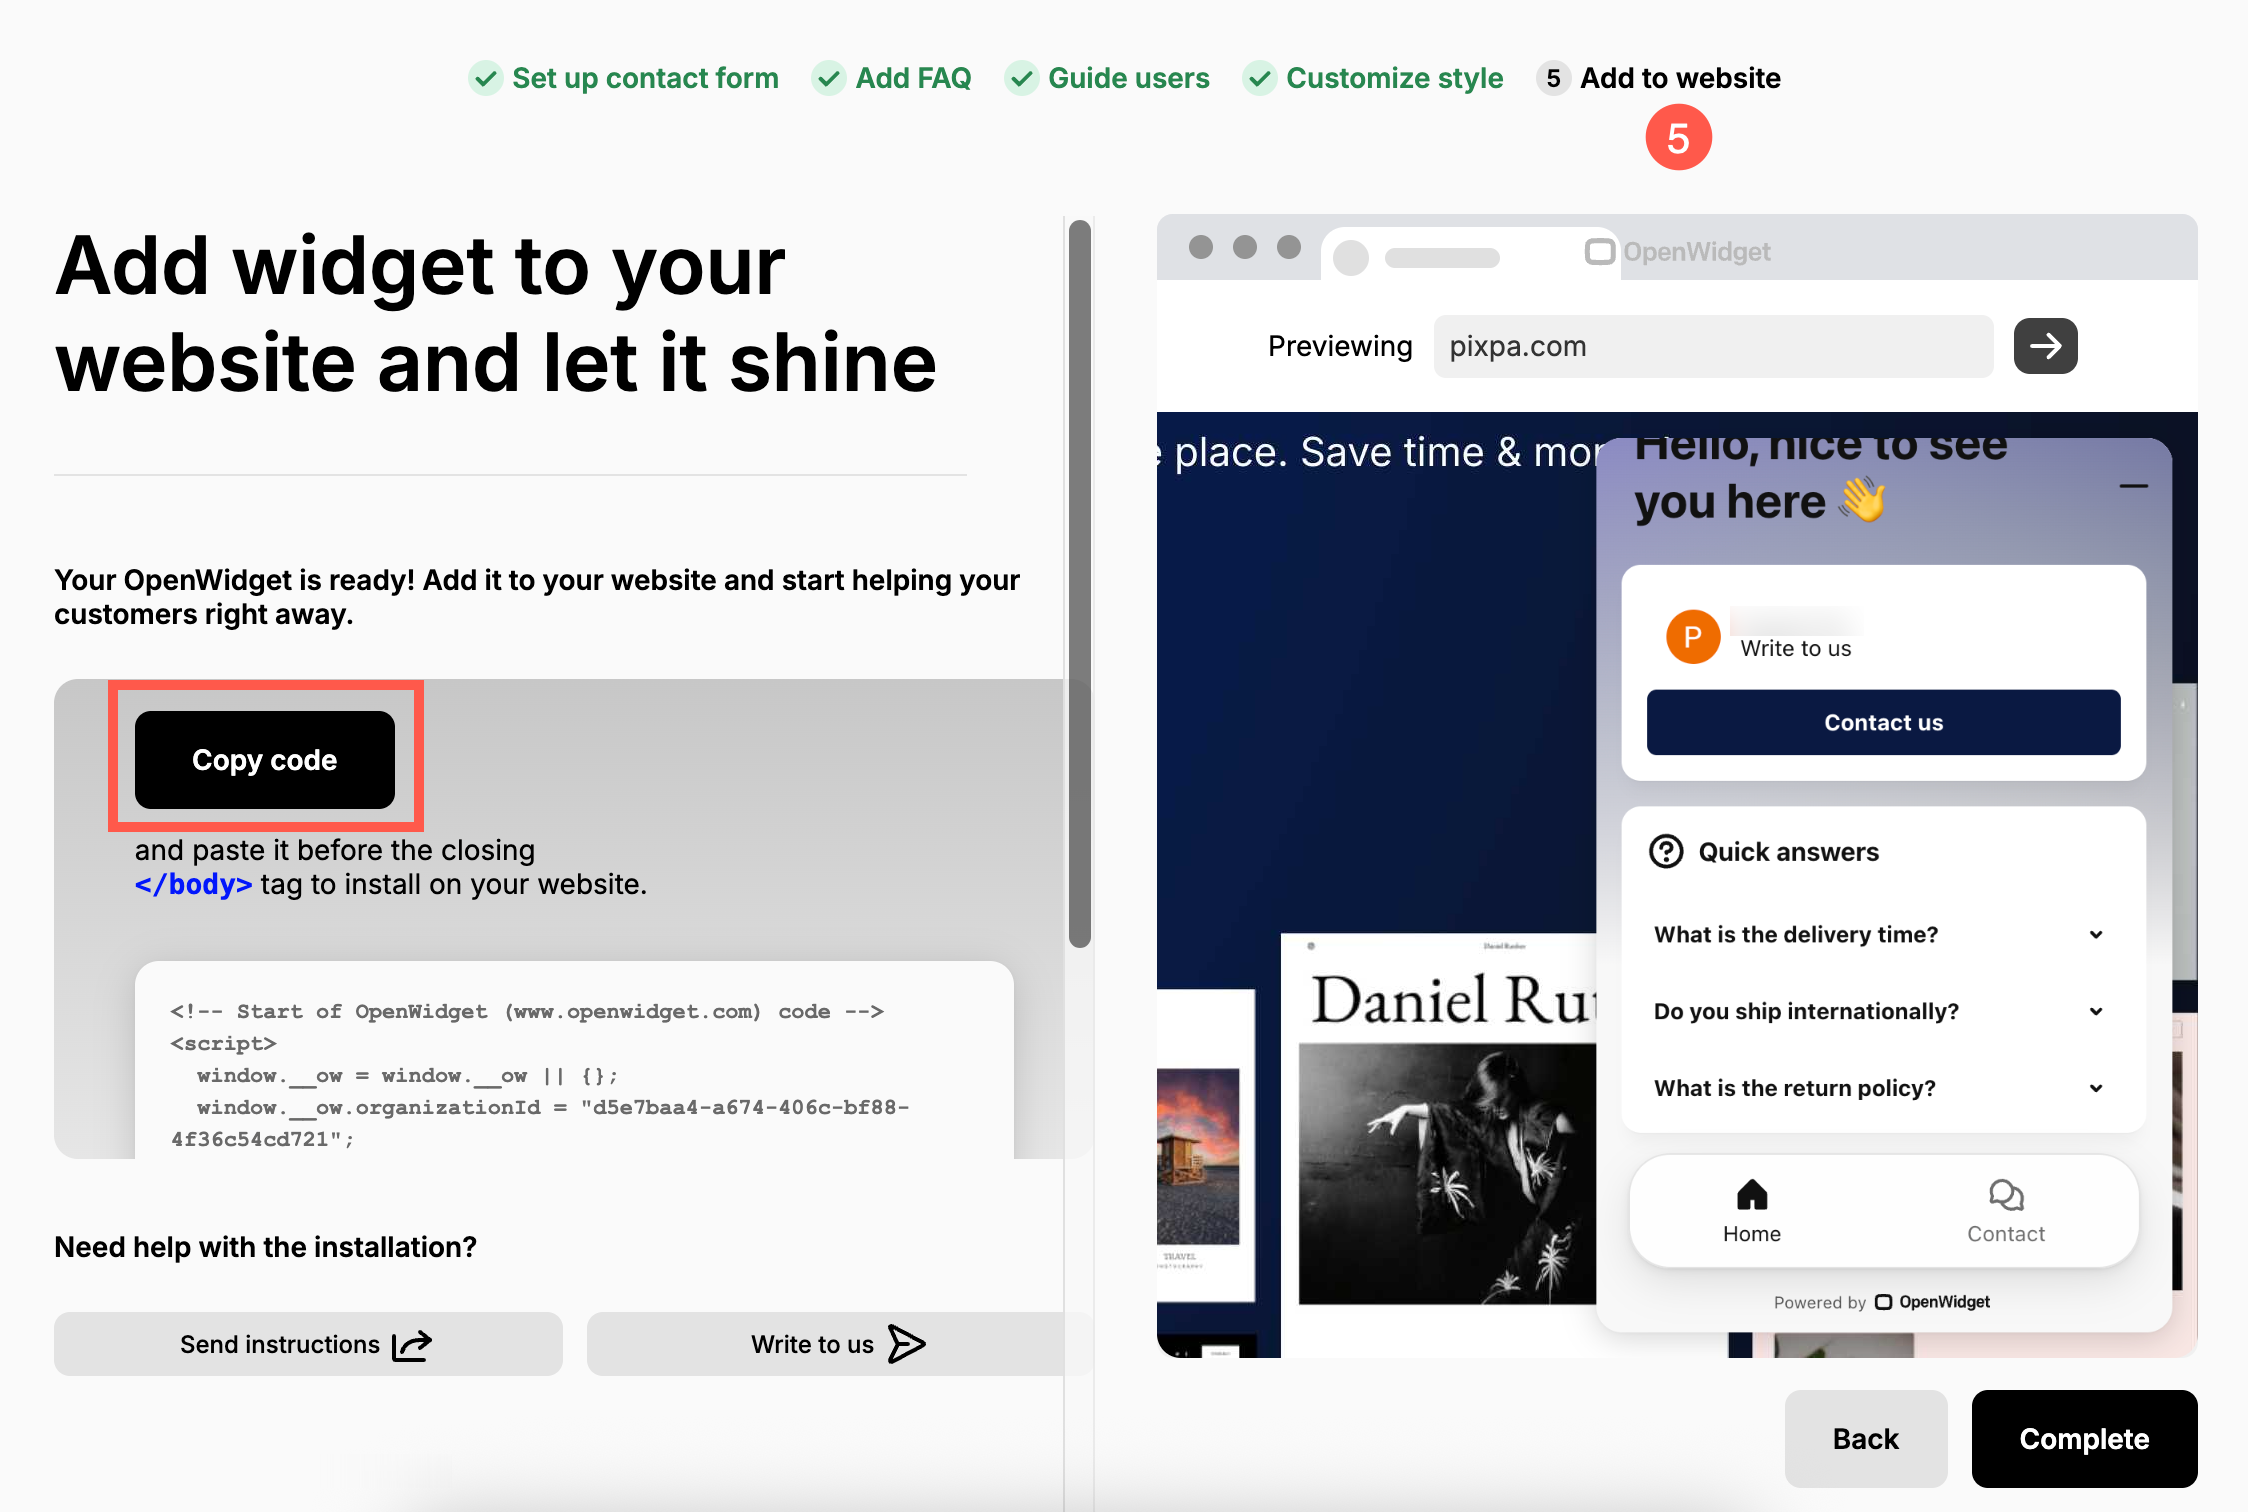This screenshot has height=1512, width=2248.
Task: Click share icon on Send instructions
Action: [412, 1345]
